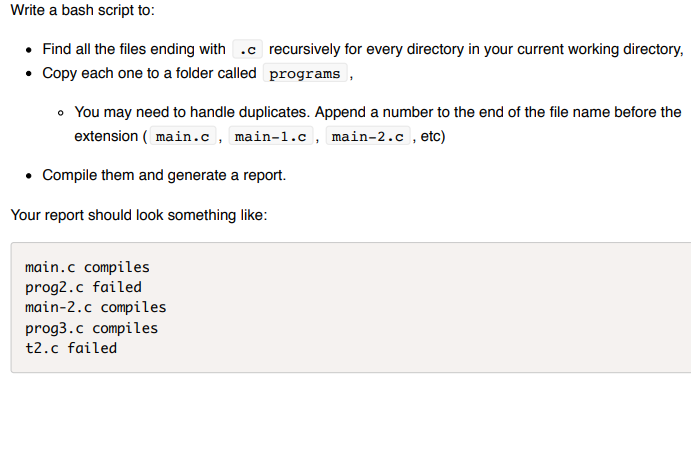Click the "main-1.c" inline code example
Screen dimensions: 691x474
(x=271, y=136)
